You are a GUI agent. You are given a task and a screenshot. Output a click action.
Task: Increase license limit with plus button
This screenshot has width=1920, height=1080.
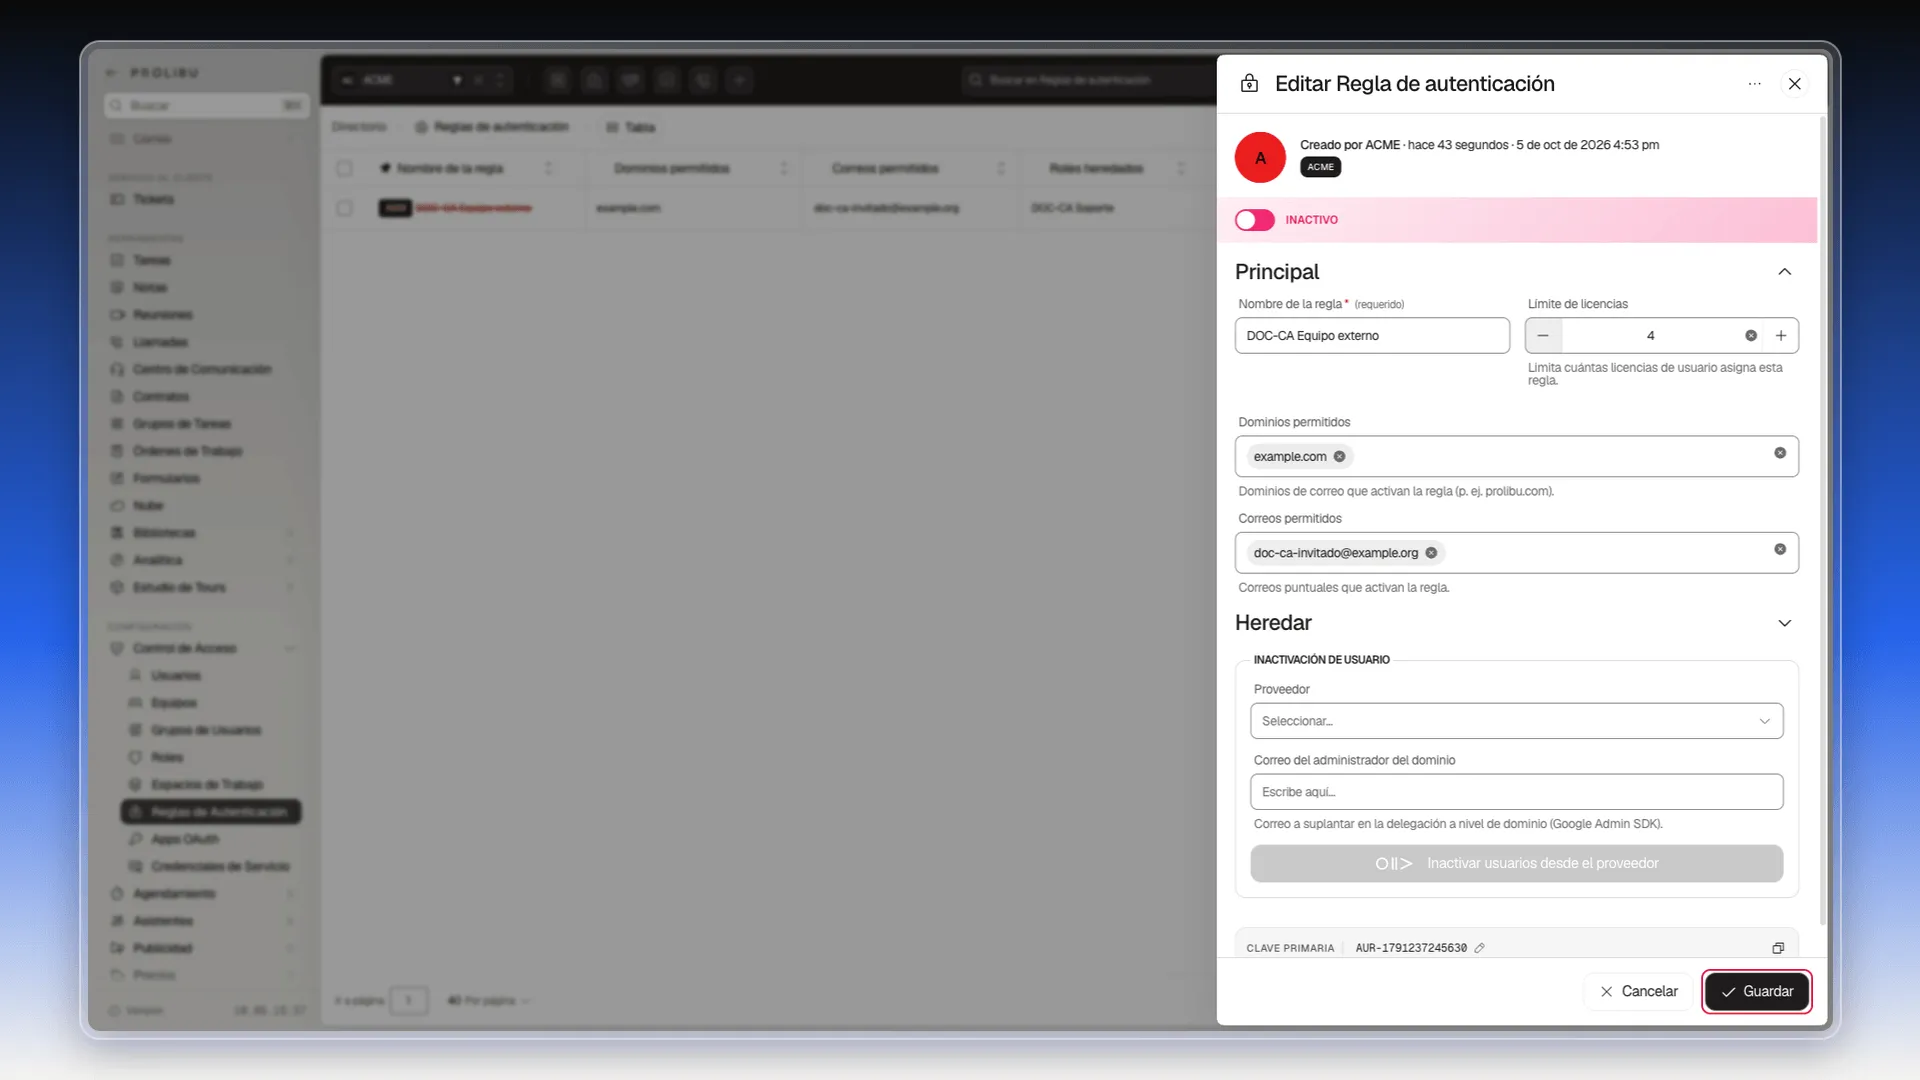[x=1780, y=336]
